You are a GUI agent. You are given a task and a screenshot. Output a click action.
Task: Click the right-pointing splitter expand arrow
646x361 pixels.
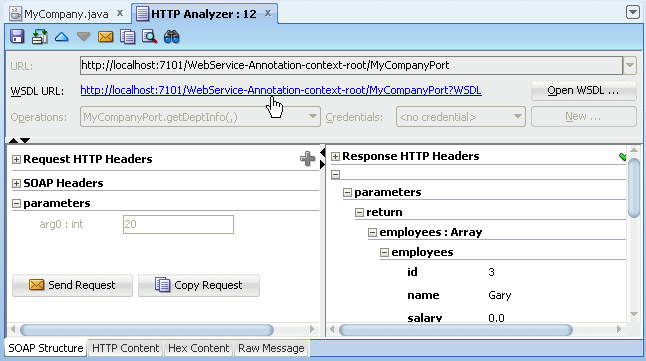tap(323, 165)
